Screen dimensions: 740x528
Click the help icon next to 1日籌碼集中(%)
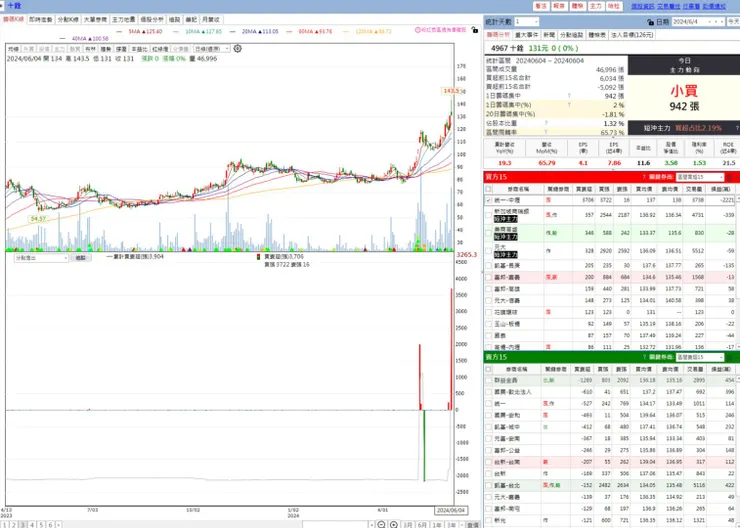coord(570,105)
